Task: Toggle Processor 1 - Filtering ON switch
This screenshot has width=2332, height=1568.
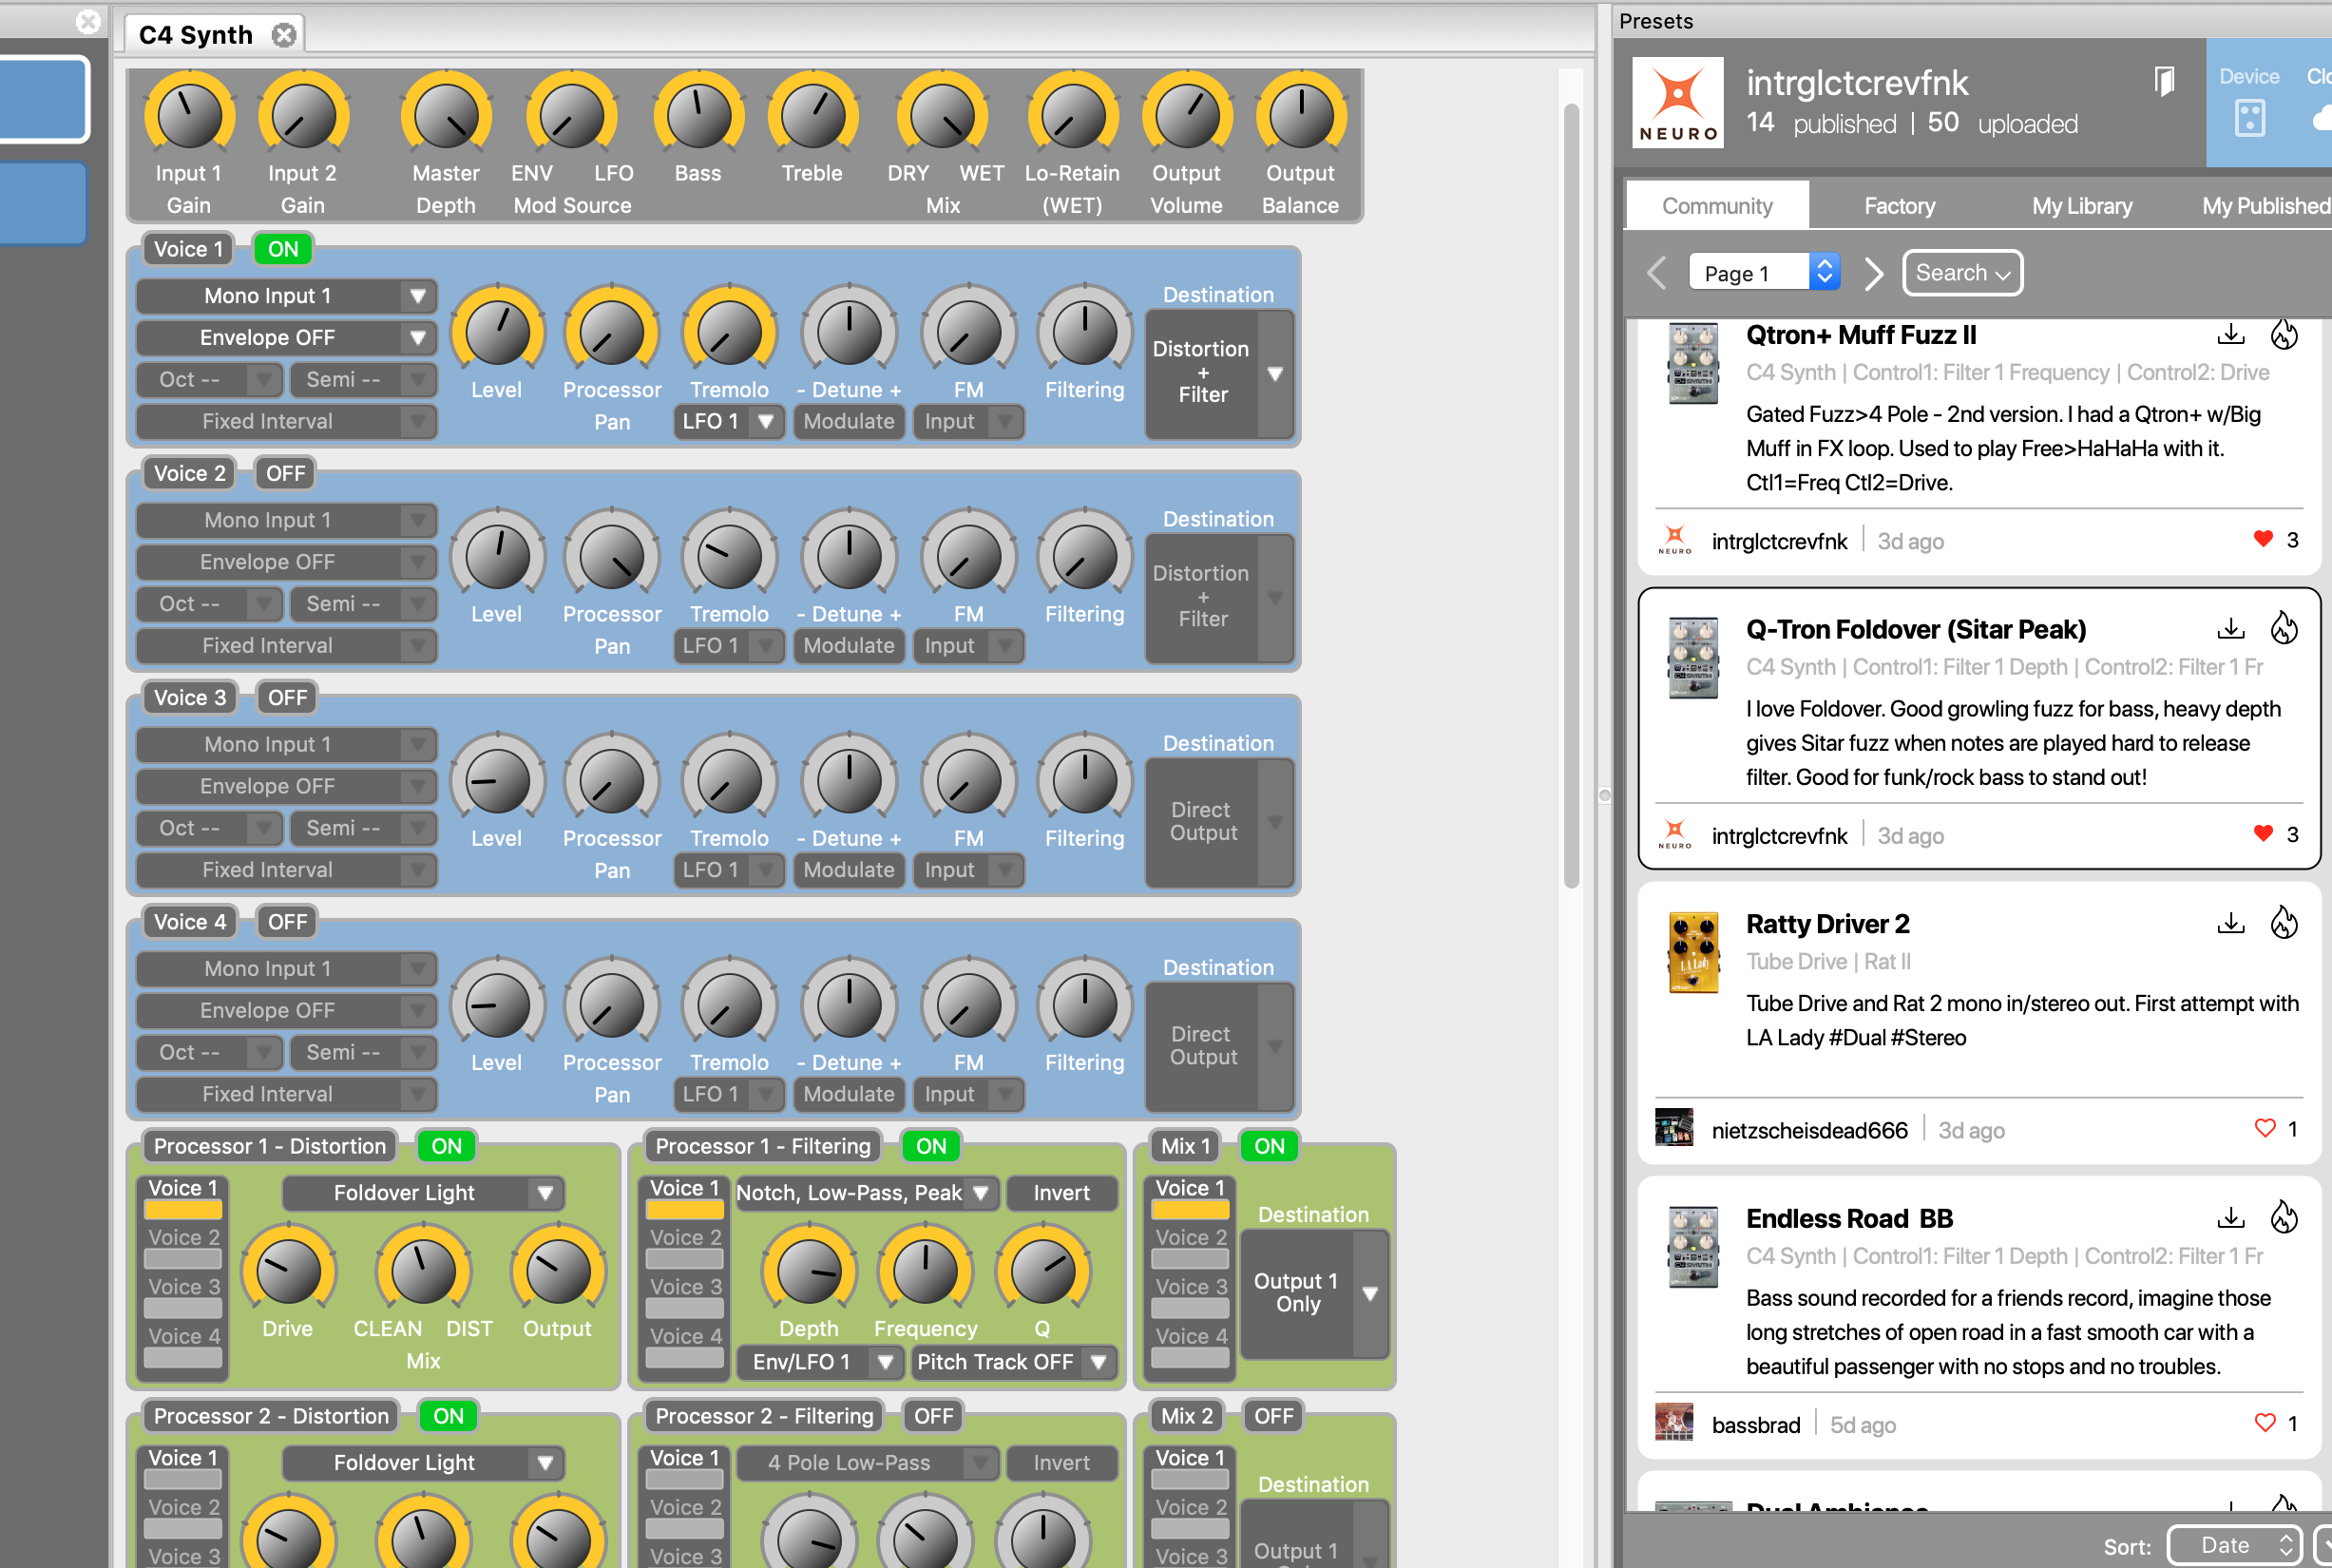Action: [x=931, y=1146]
